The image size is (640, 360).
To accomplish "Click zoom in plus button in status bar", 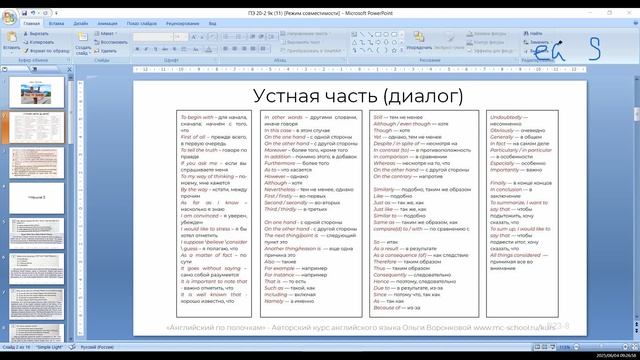I will [625, 347].
